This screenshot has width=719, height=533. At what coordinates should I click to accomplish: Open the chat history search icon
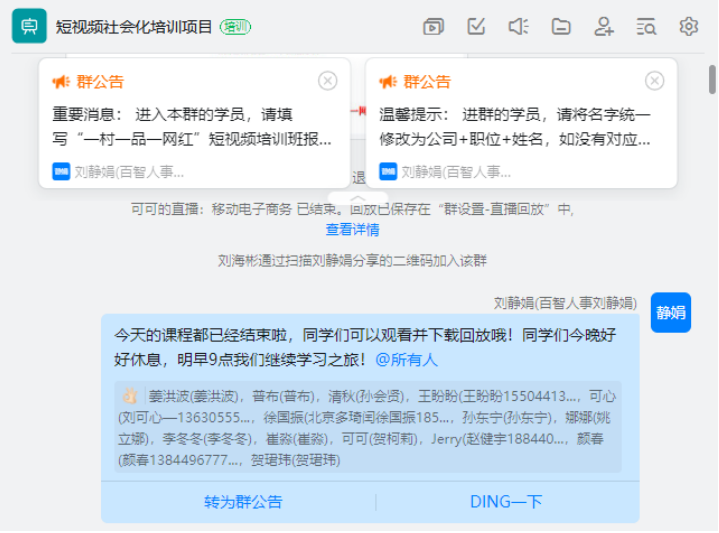click(x=646, y=27)
